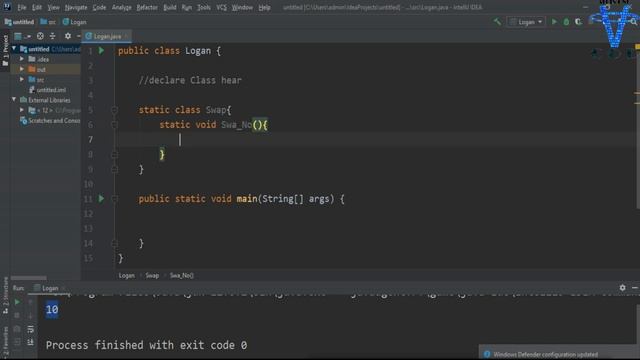The width and height of the screenshot is (640, 360).
Task: Click Swa_No() in the editor breadcrumb
Action: click(182, 276)
